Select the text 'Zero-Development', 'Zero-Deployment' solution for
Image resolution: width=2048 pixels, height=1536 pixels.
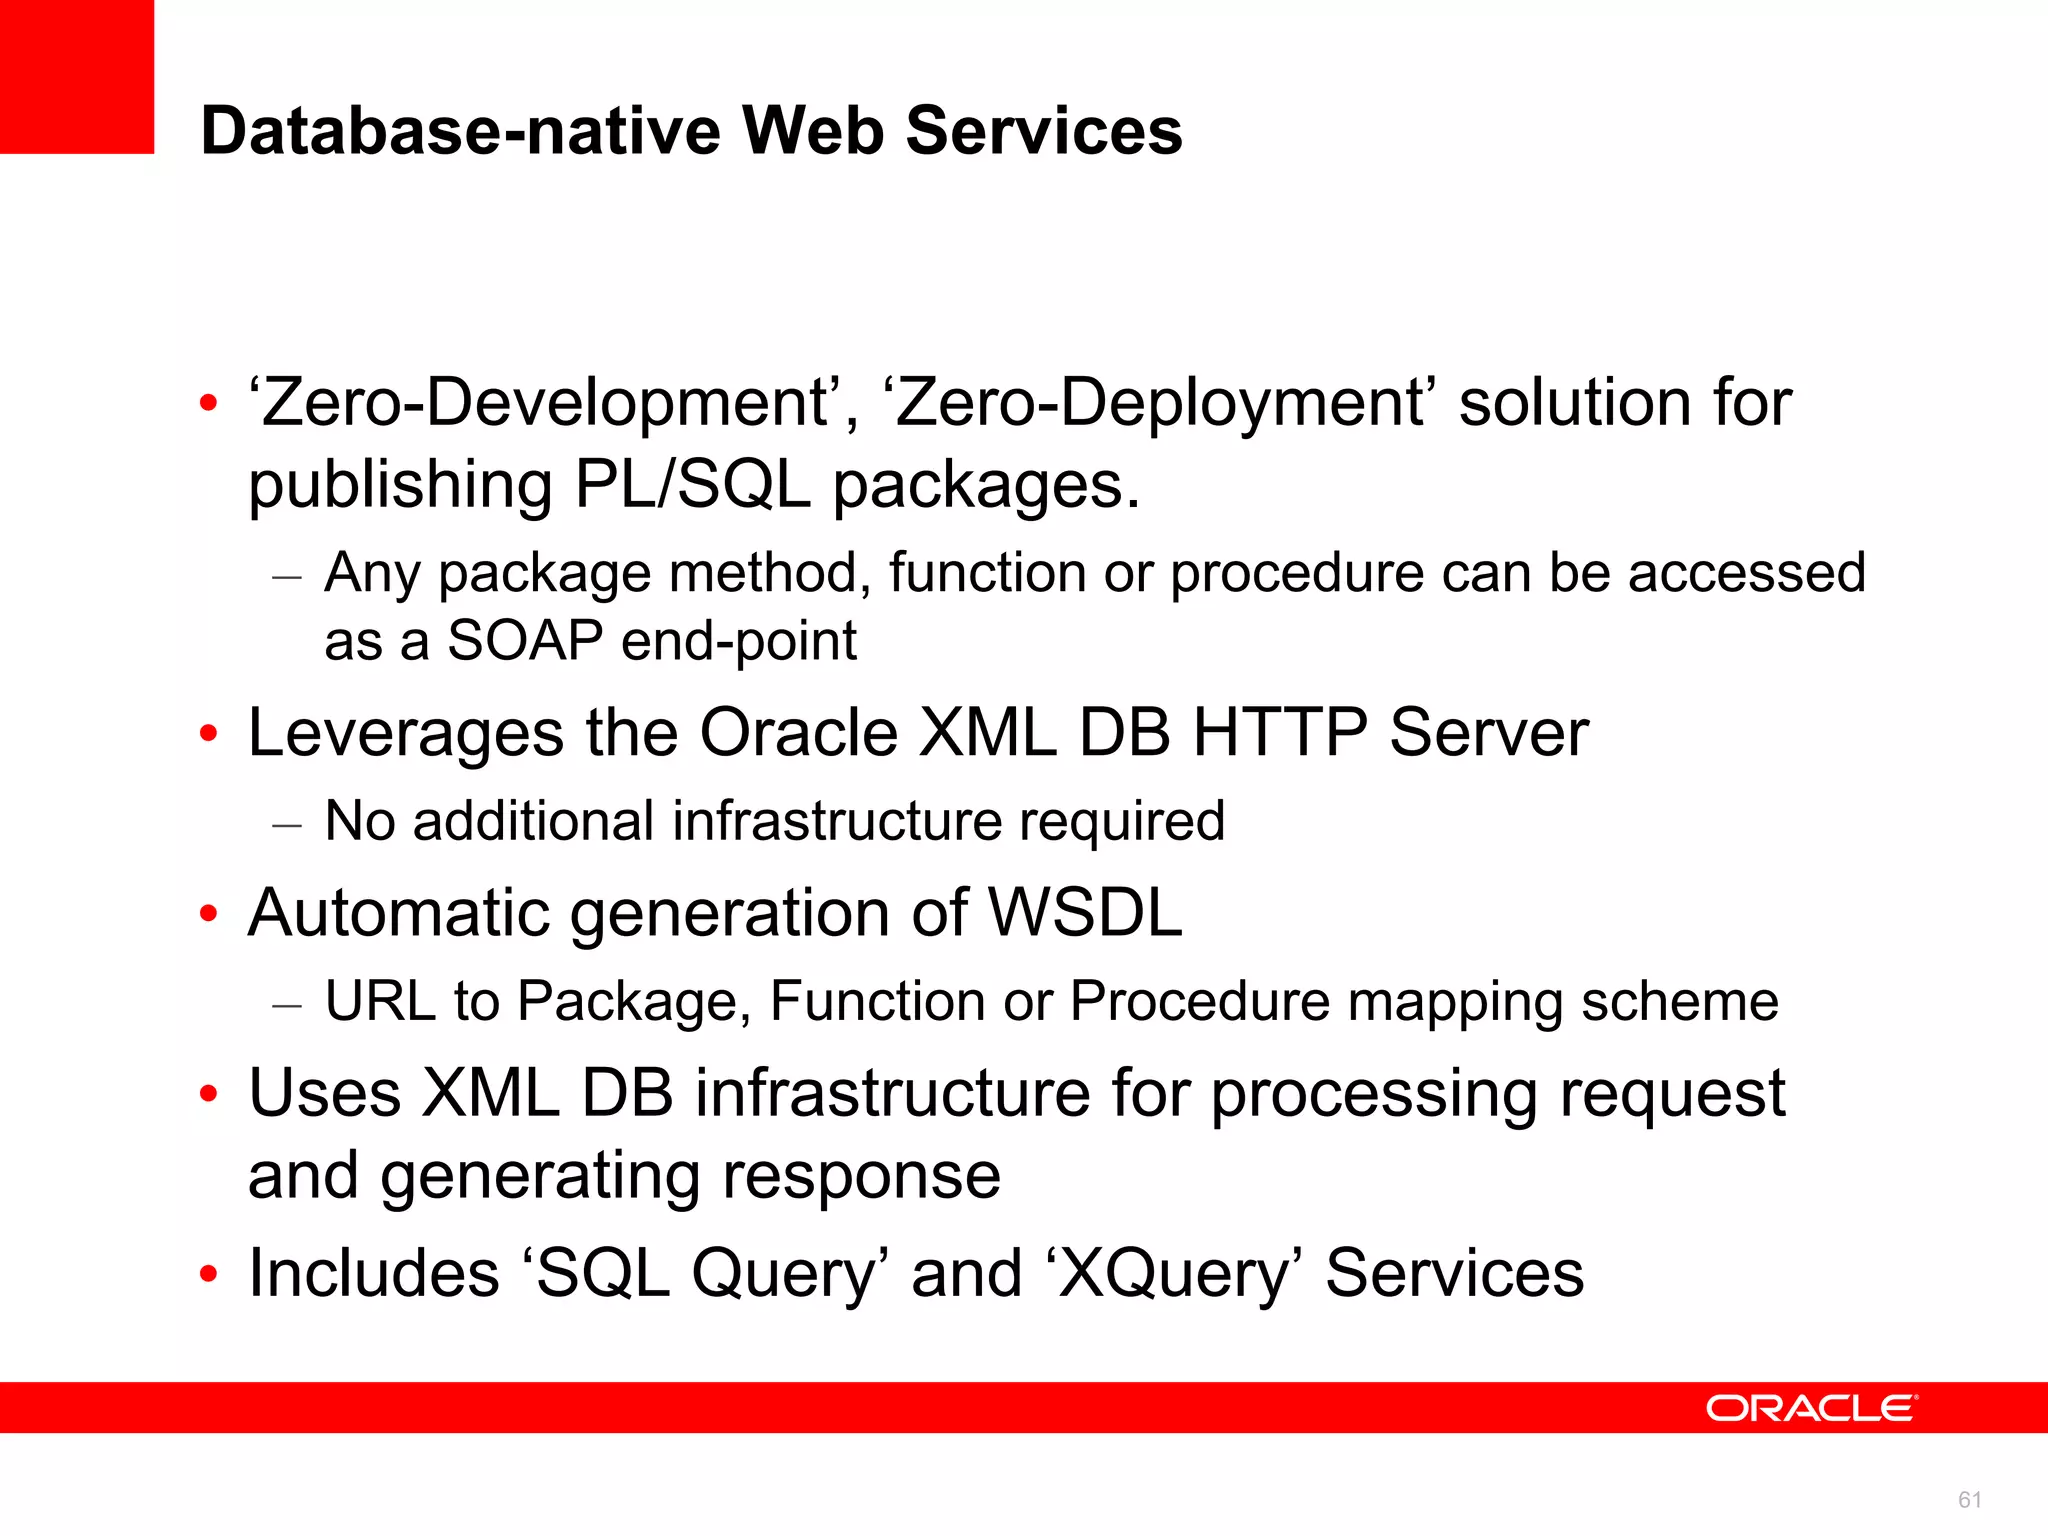[x=1021, y=404]
